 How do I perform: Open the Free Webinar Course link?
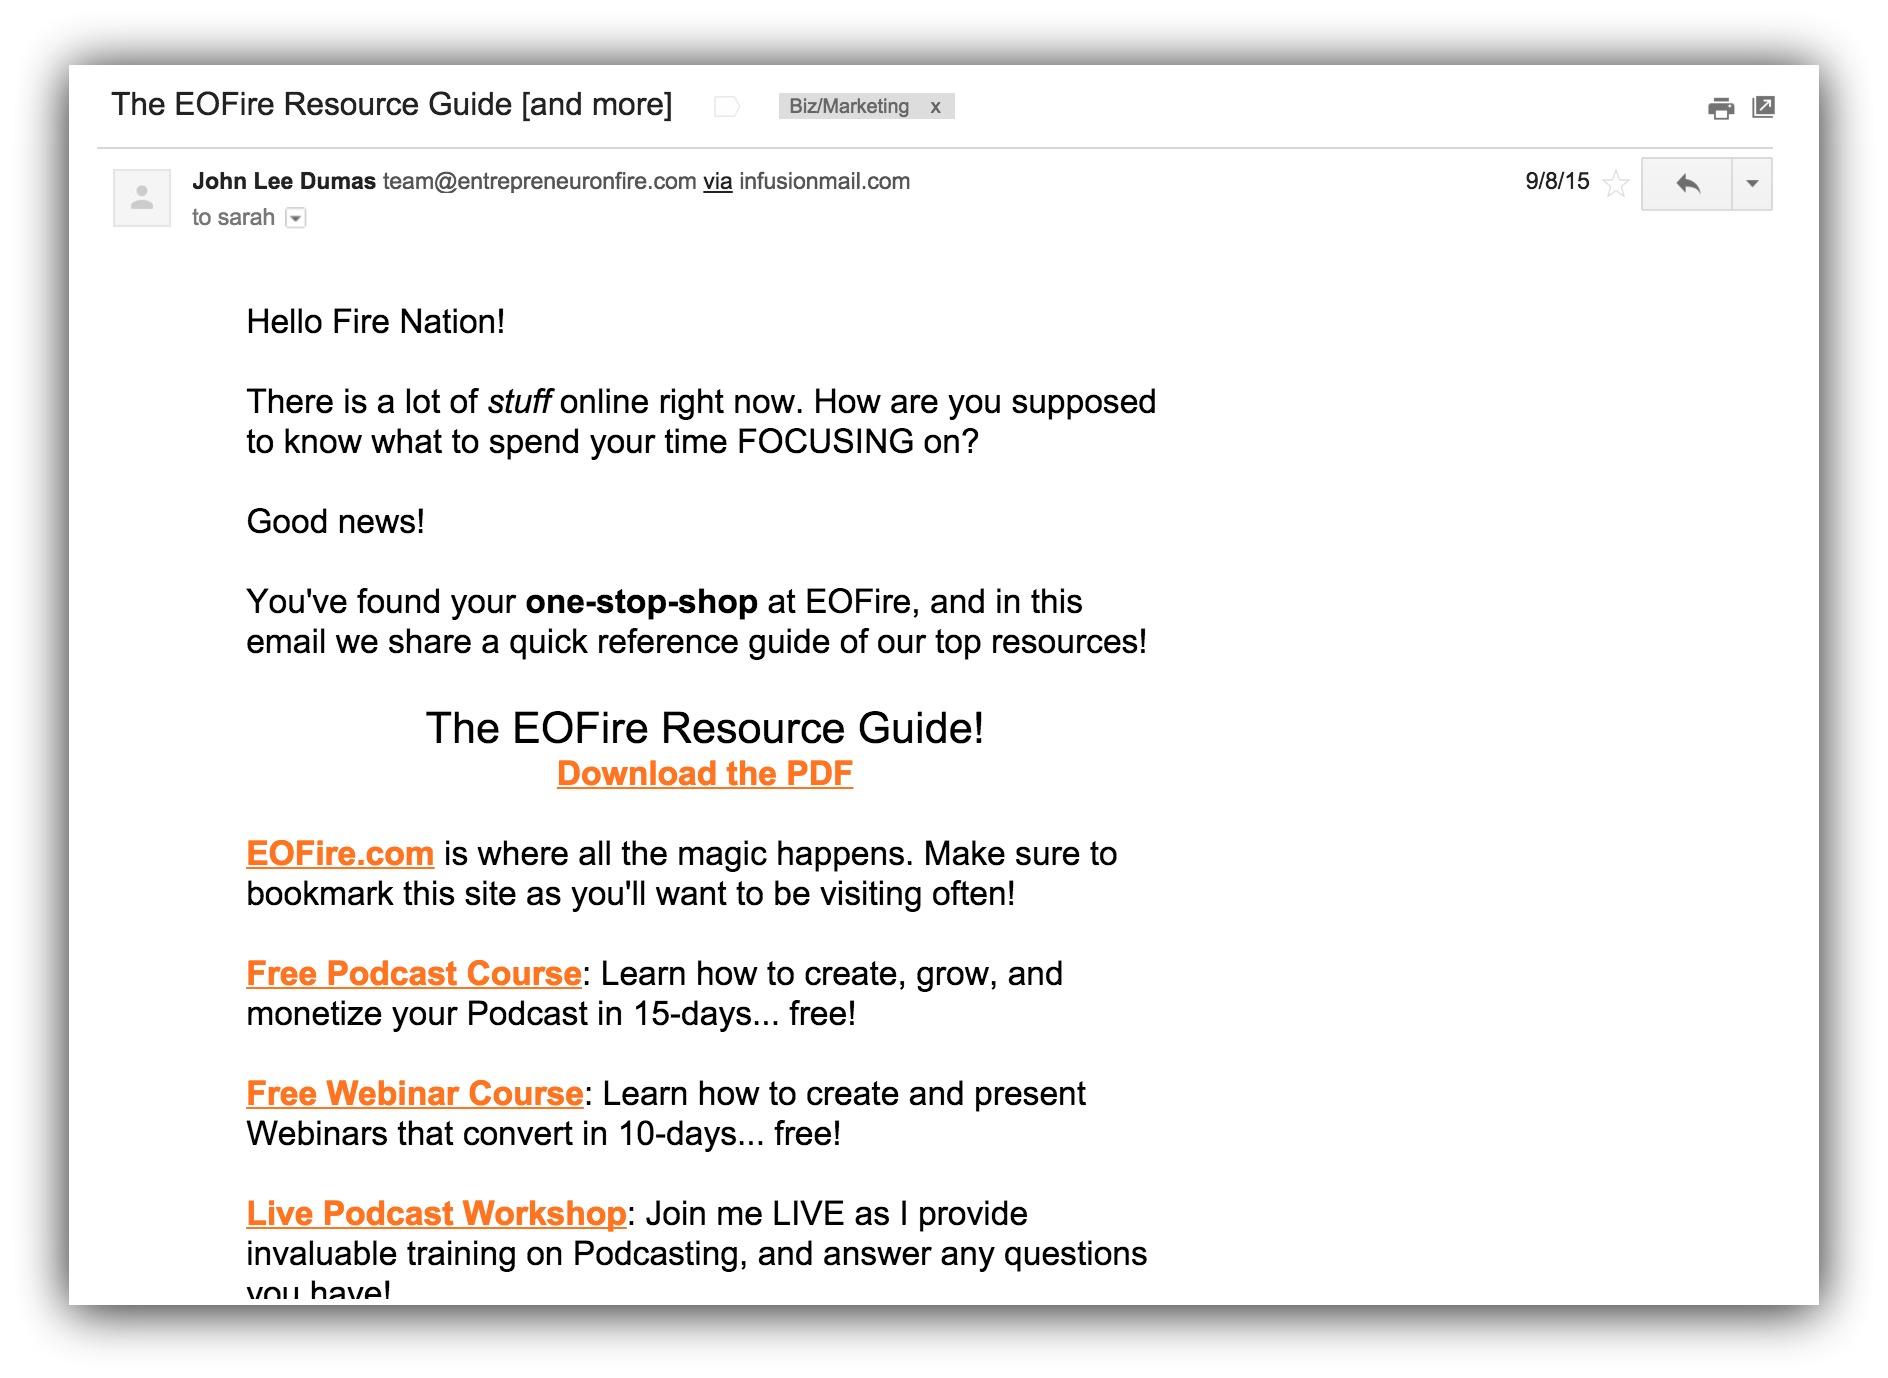point(415,1093)
